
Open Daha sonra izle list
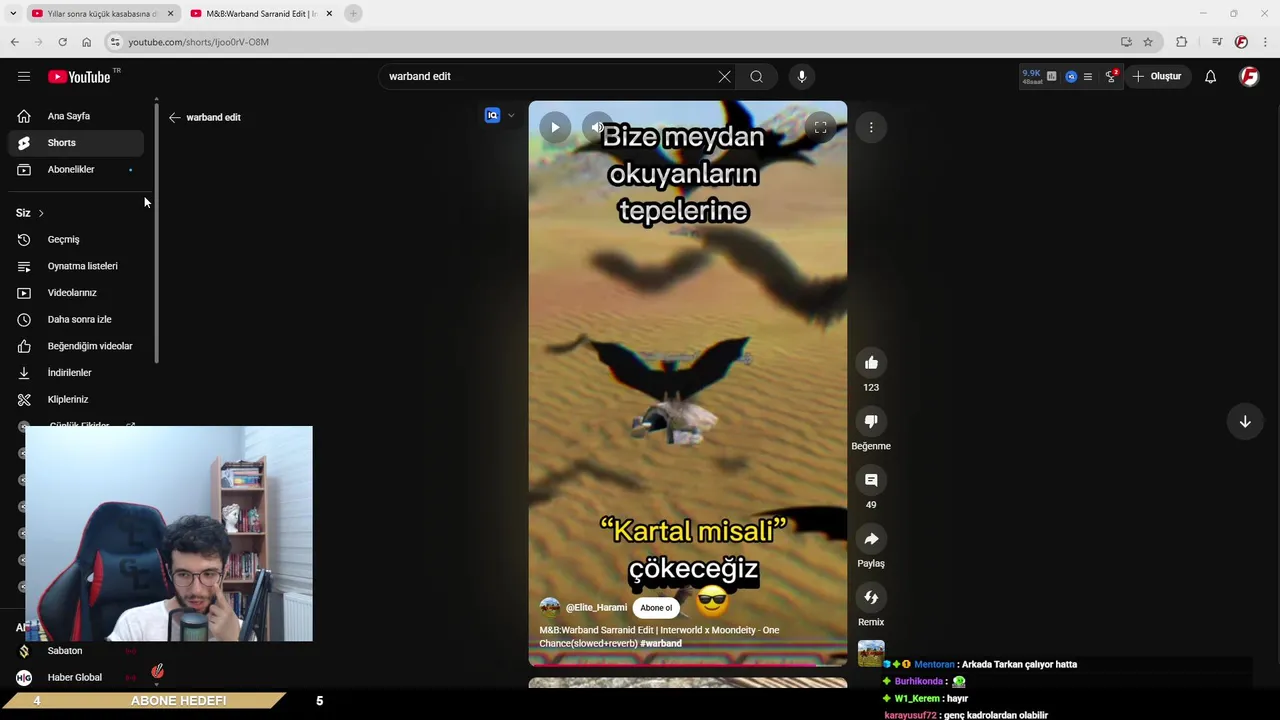click(76, 319)
